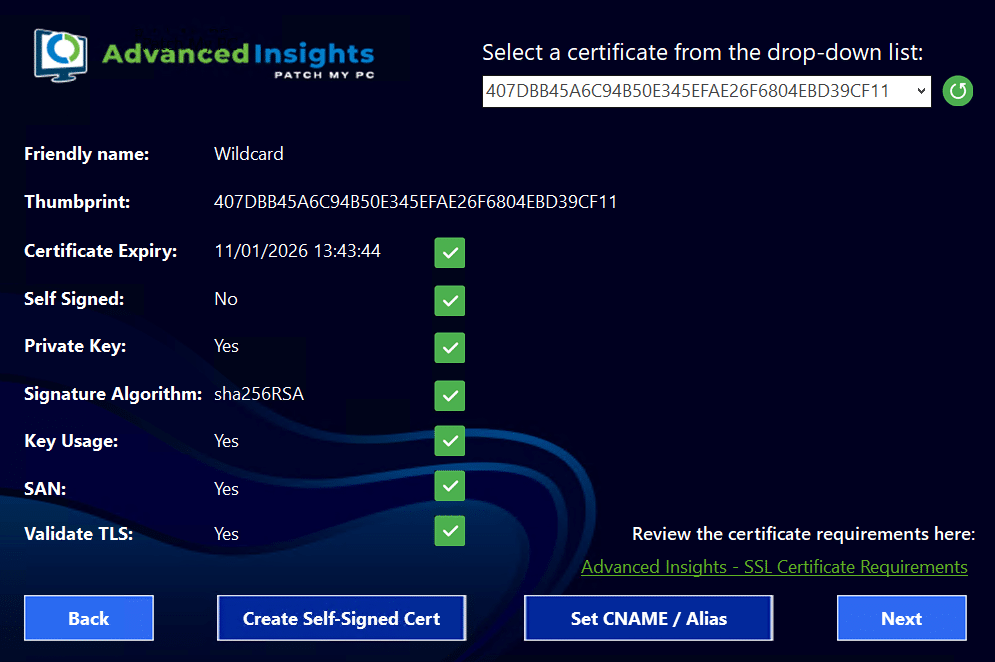The width and height of the screenshot is (995, 662).
Task: Click the green check beside Validate TLS
Action: [450, 531]
